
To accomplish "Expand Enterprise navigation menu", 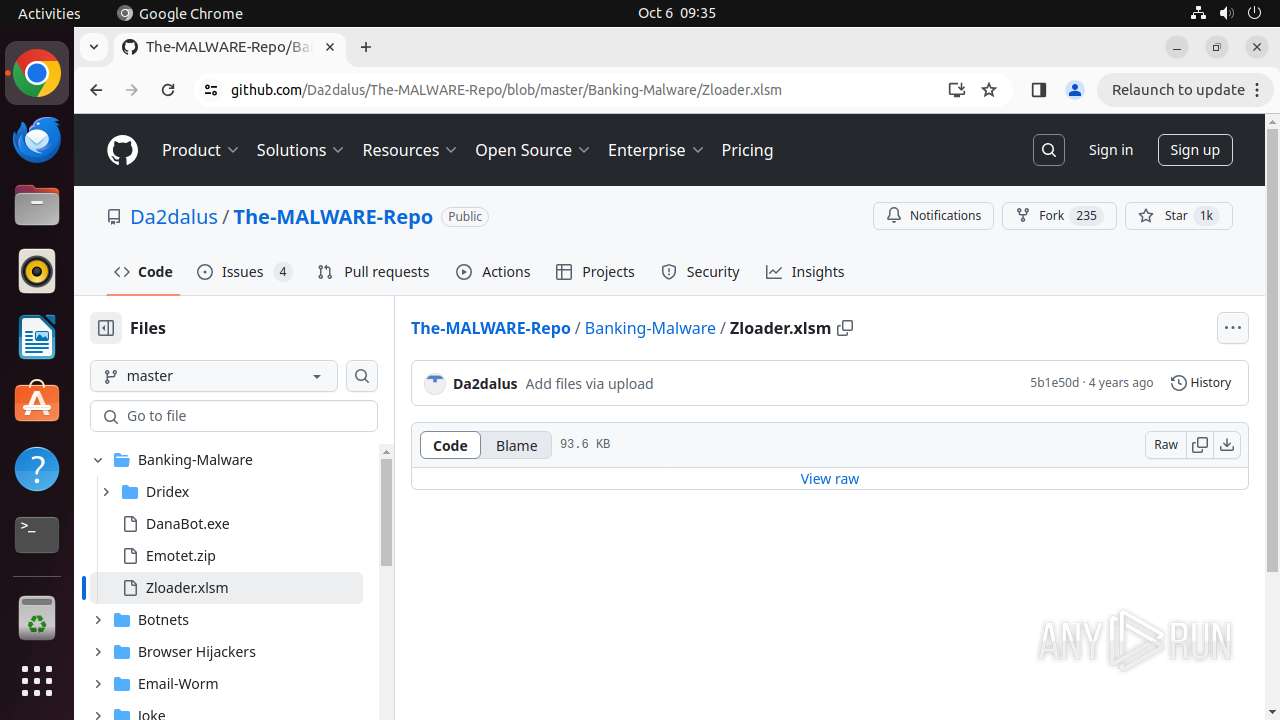I will click(x=656, y=150).
